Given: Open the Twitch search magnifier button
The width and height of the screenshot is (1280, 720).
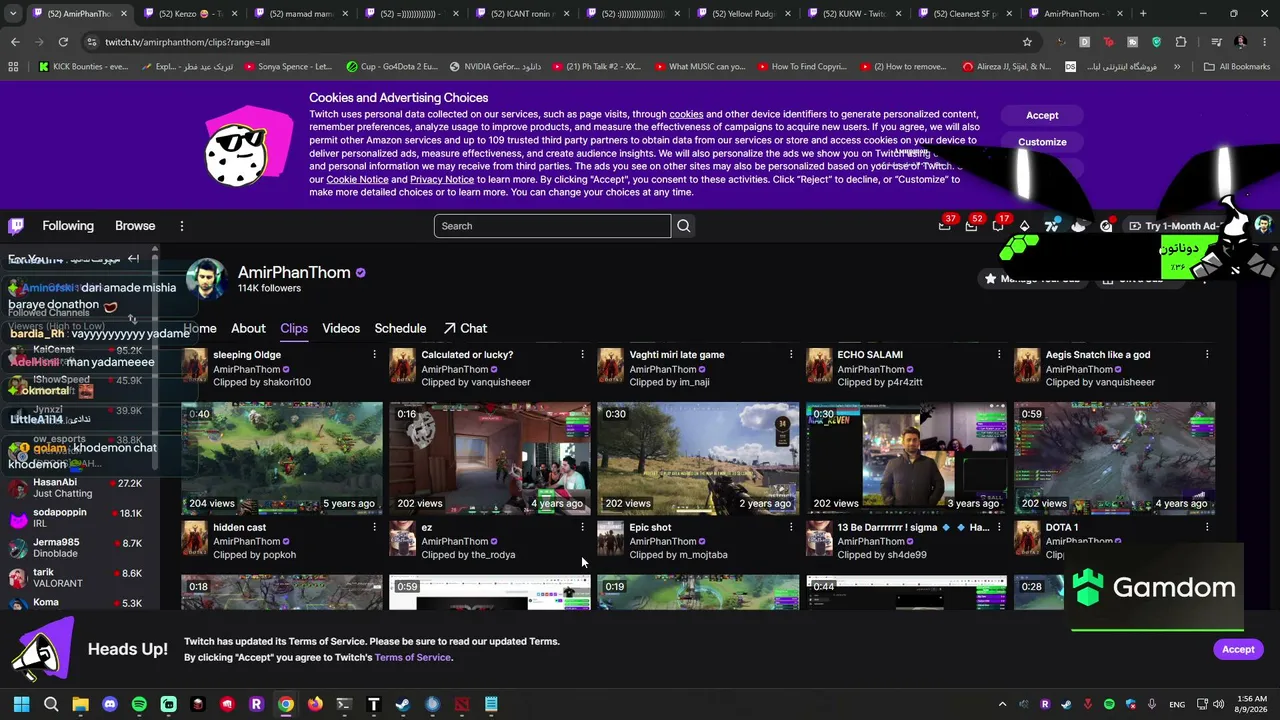Looking at the screenshot, I should (x=684, y=226).
